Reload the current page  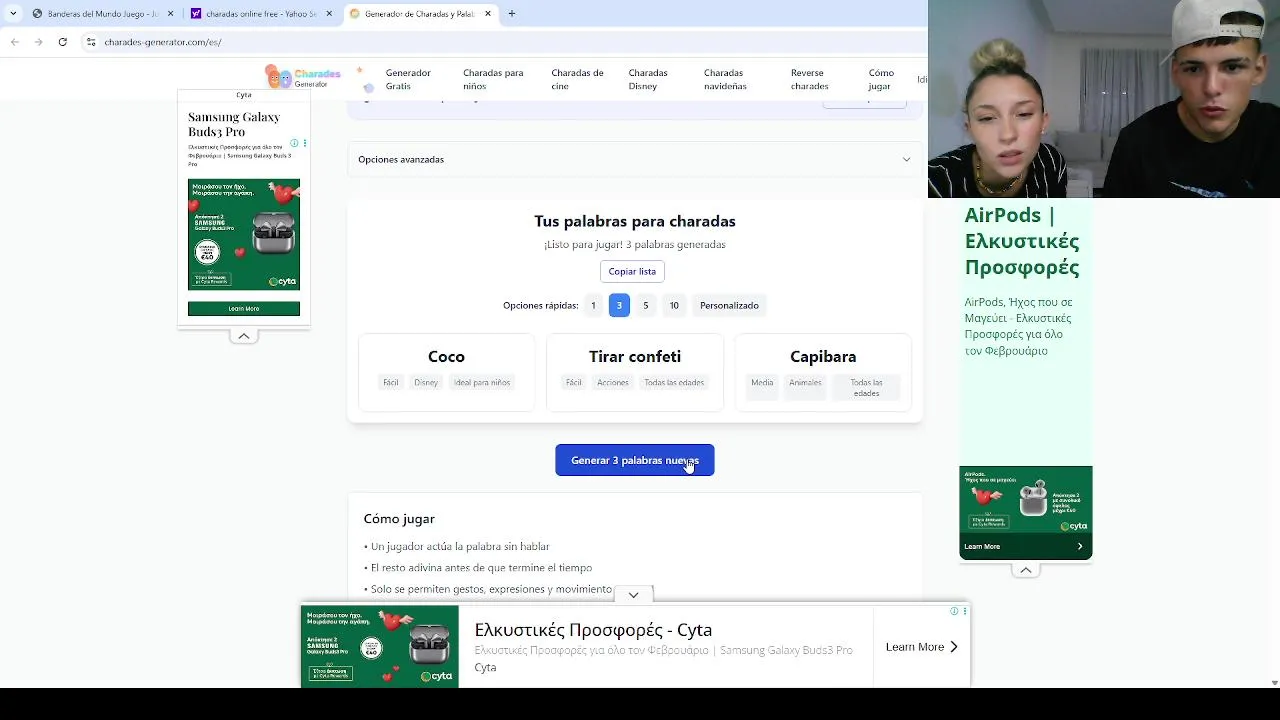(62, 42)
